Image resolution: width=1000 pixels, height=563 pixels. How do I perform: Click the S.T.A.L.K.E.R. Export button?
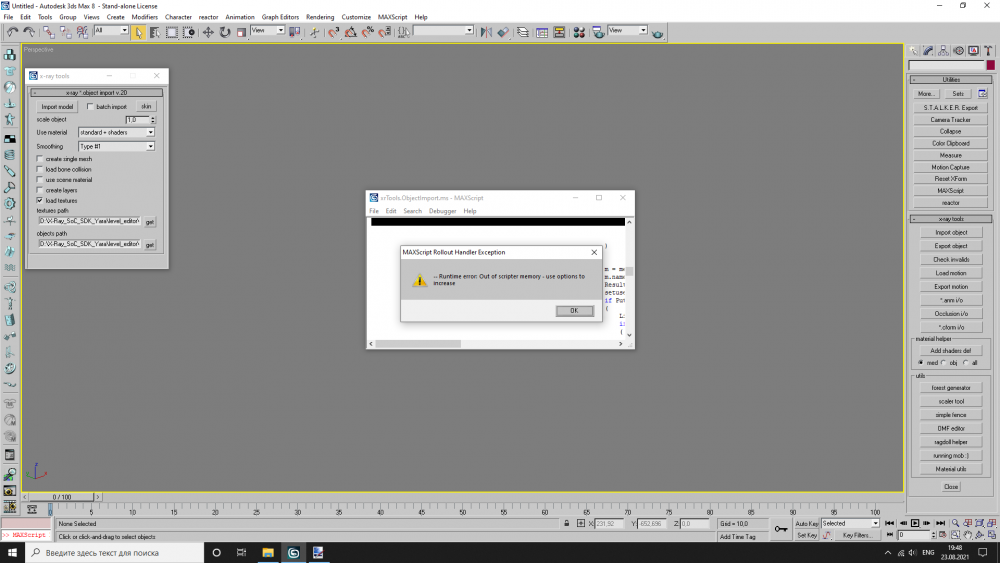click(x=950, y=108)
